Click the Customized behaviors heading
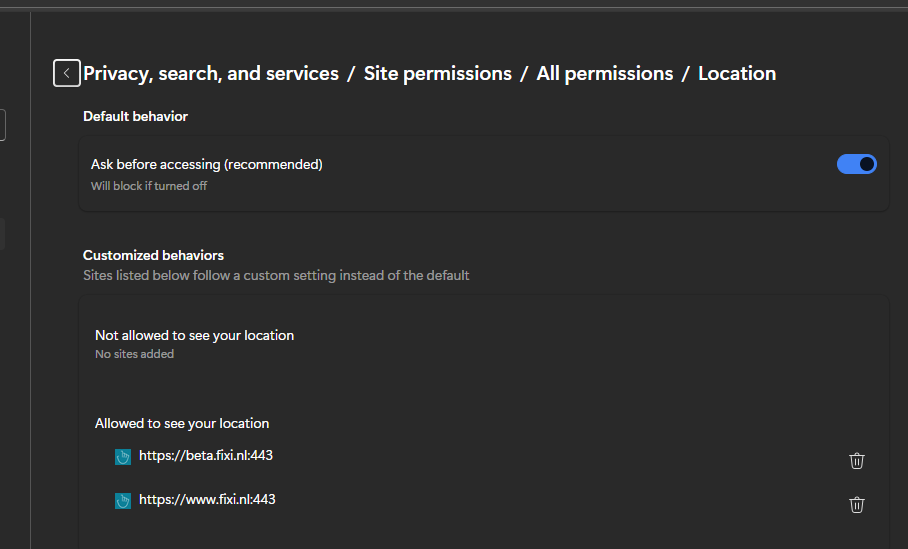Viewport: 908px width, 549px height. (153, 255)
